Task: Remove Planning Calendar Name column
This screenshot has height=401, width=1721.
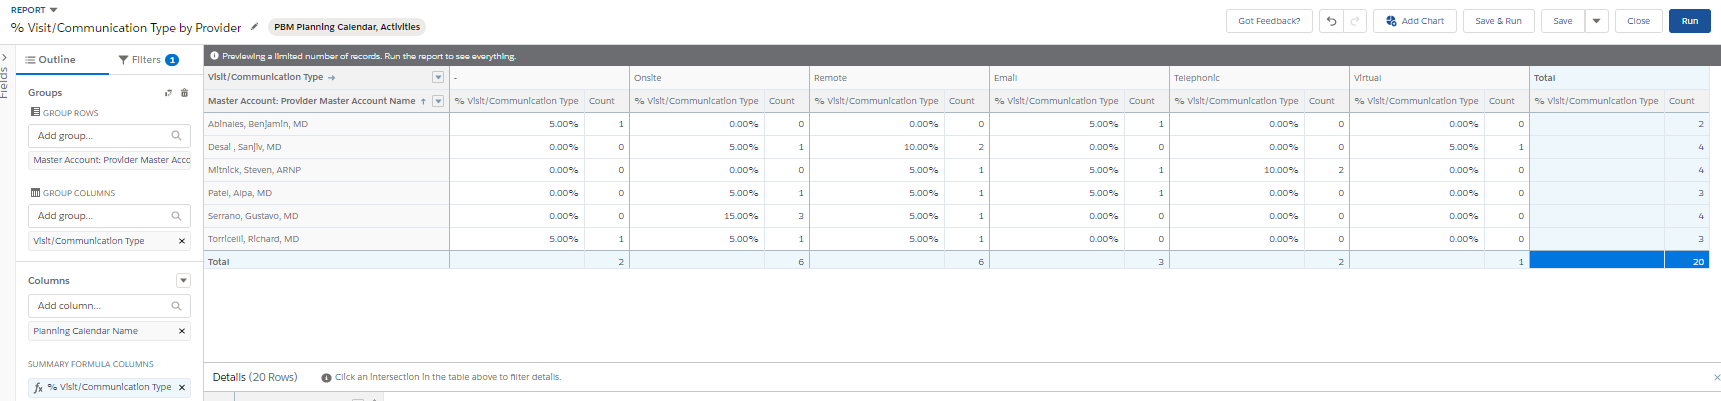Action: [x=182, y=331]
